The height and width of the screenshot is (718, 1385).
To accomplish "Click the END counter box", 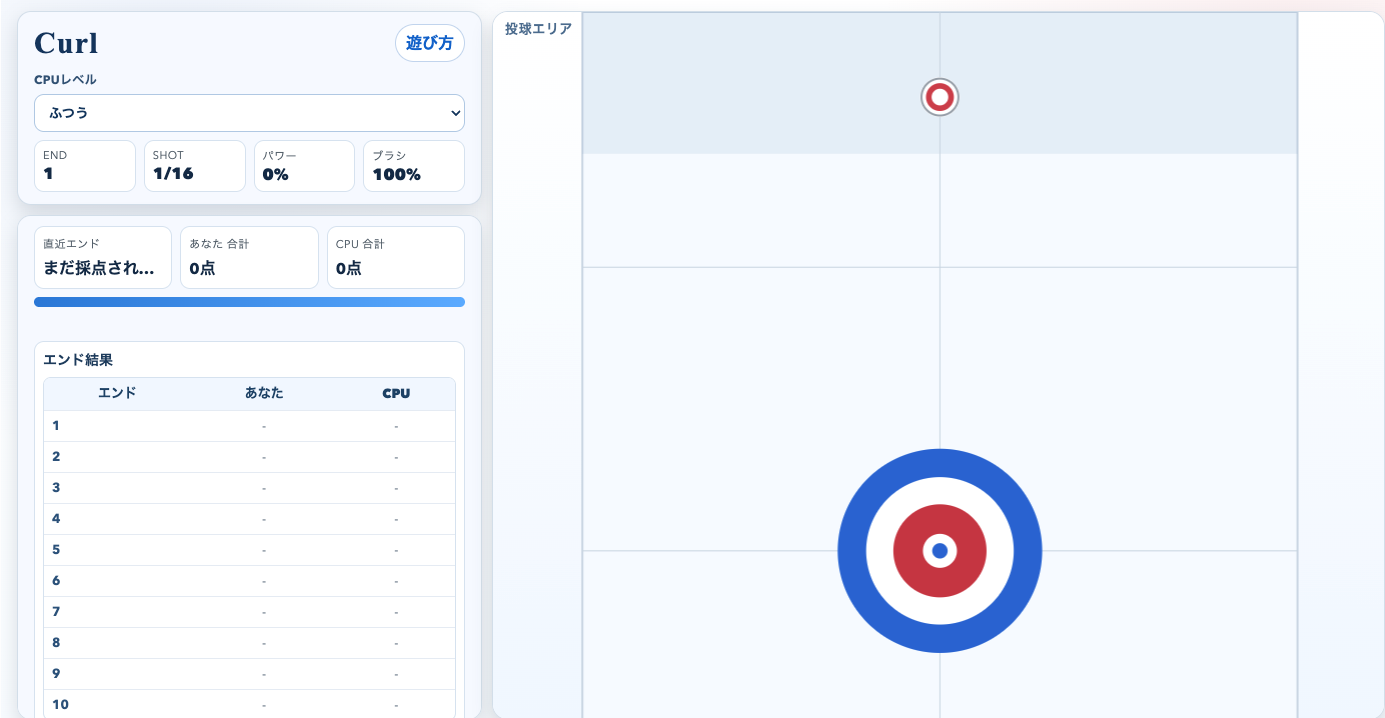I will tap(85, 166).
